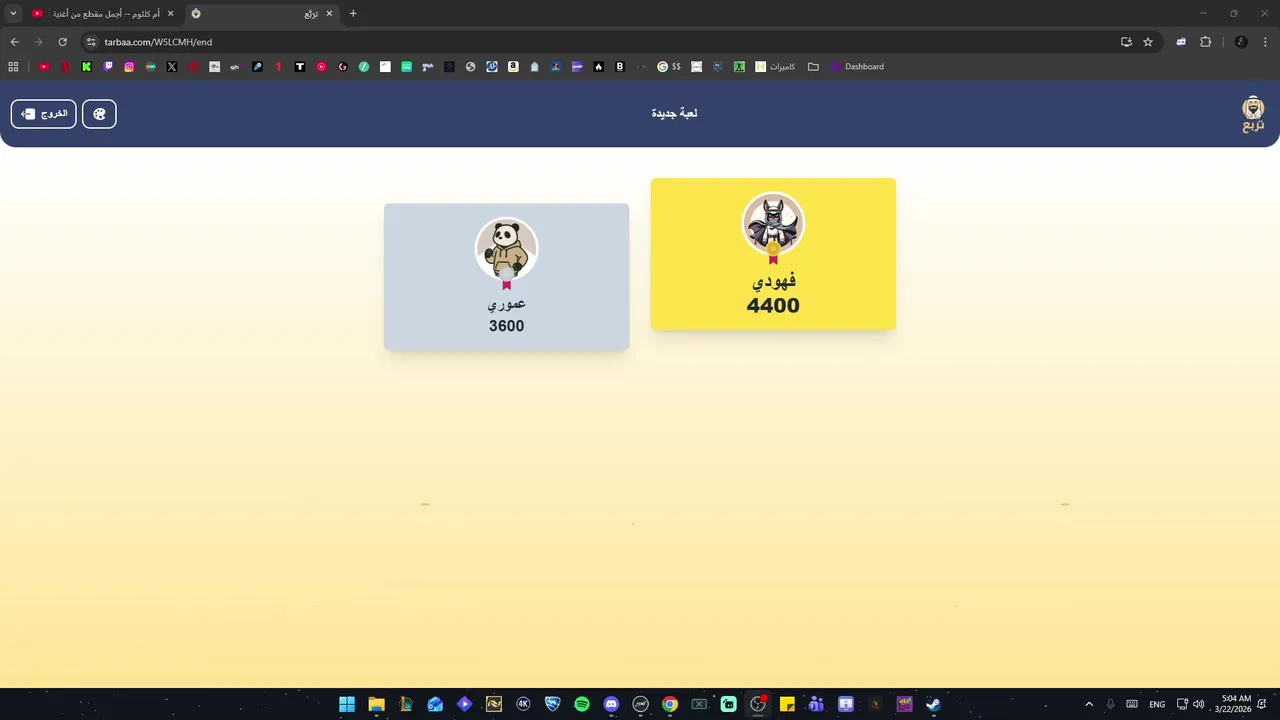Viewport: 1280px width, 720px height.
Task: Open Steam from the taskbar
Action: click(x=933, y=704)
